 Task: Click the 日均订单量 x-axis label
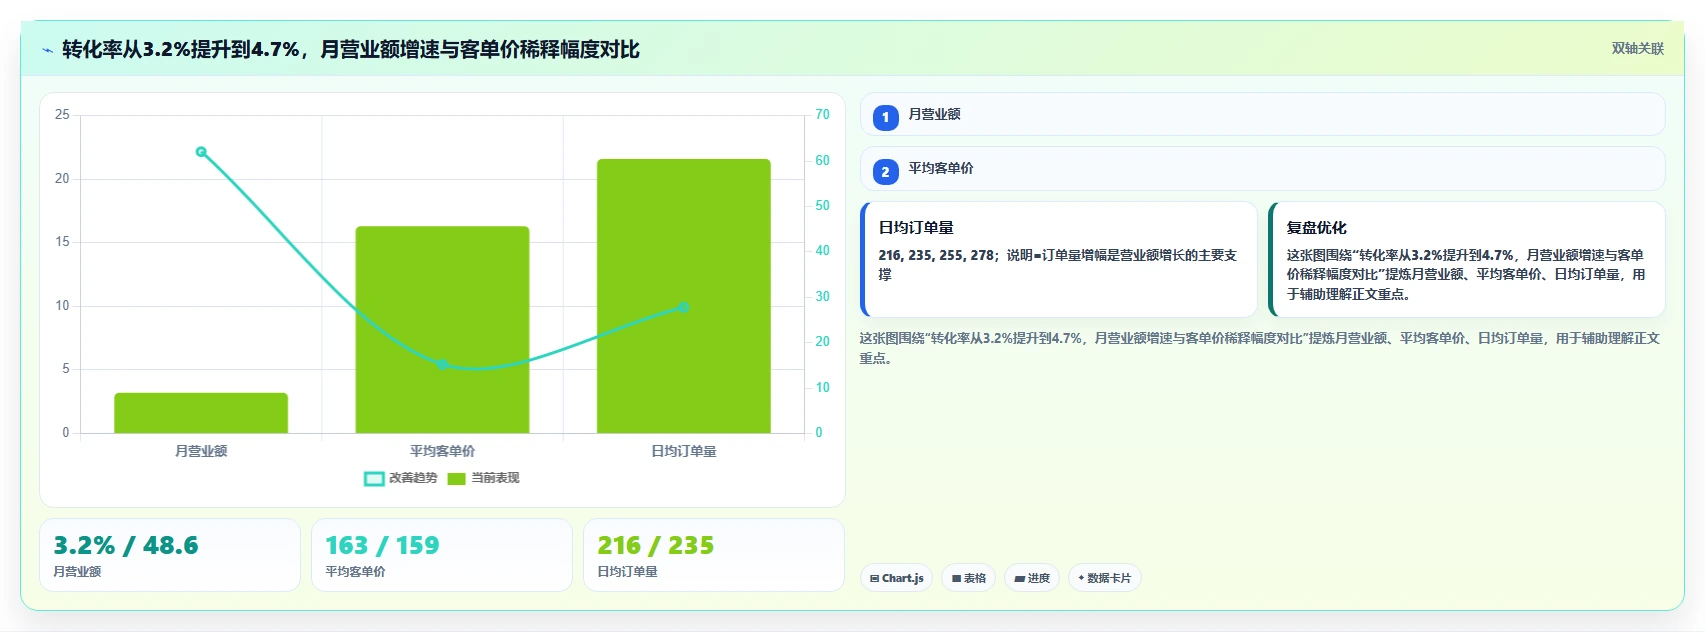tap(684, 451)
